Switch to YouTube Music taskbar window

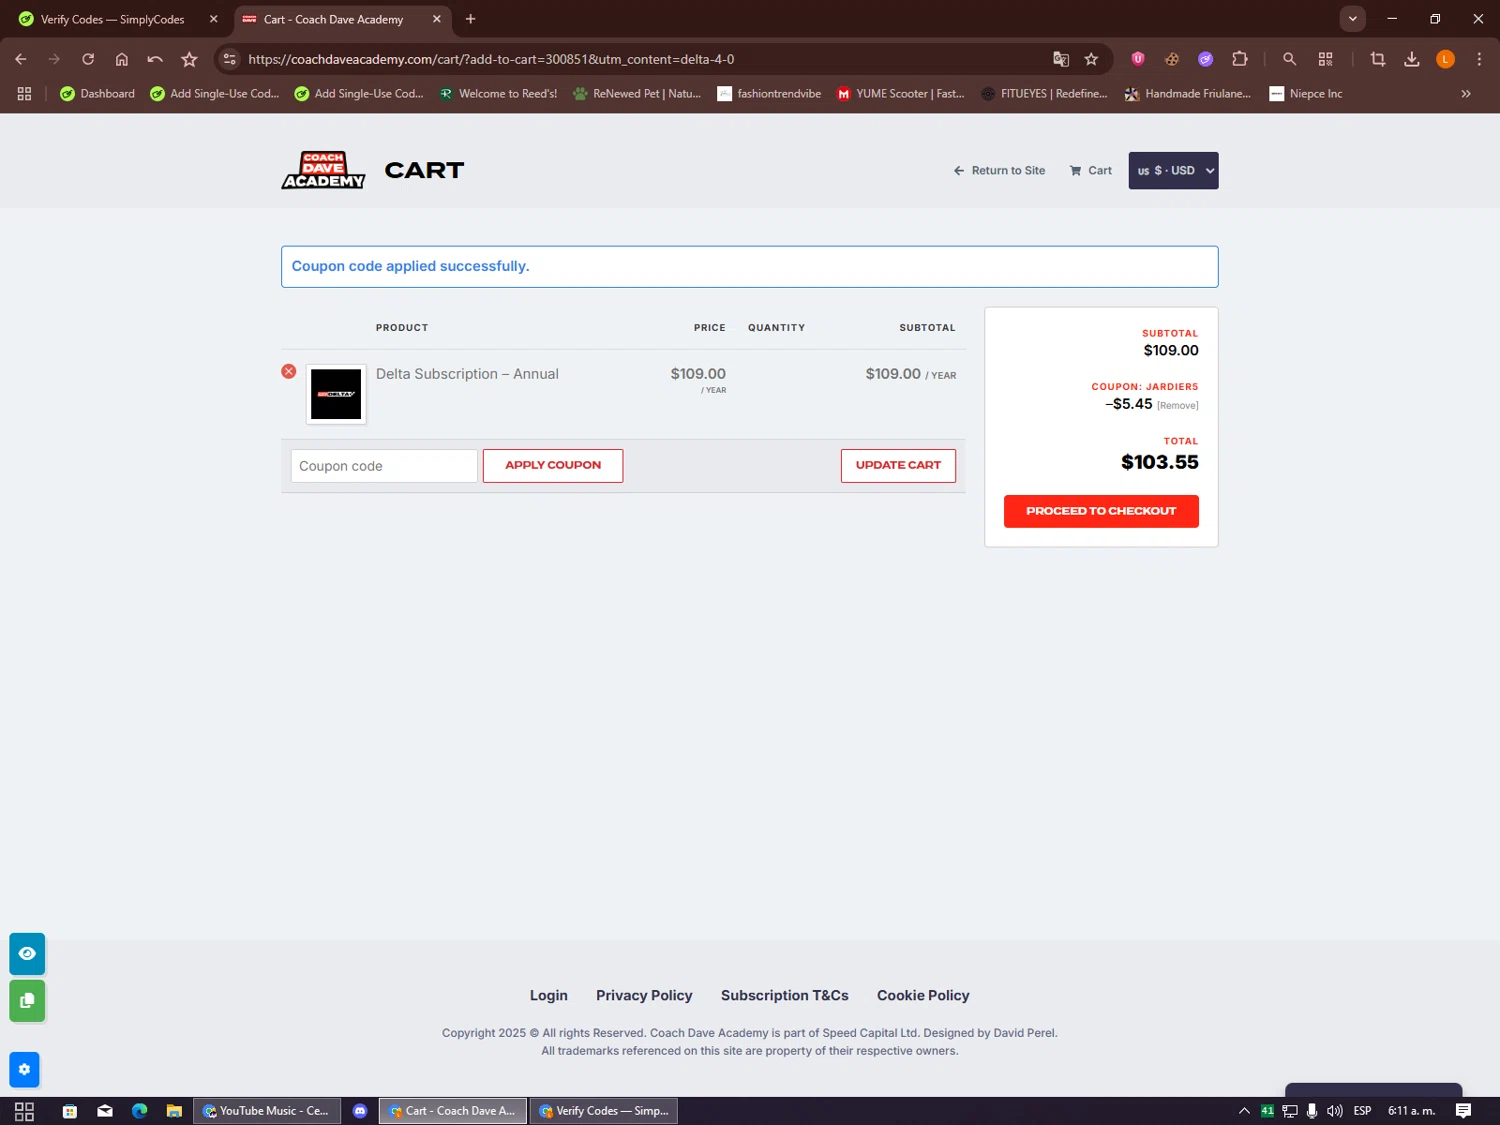click(x=266, y=1111)
